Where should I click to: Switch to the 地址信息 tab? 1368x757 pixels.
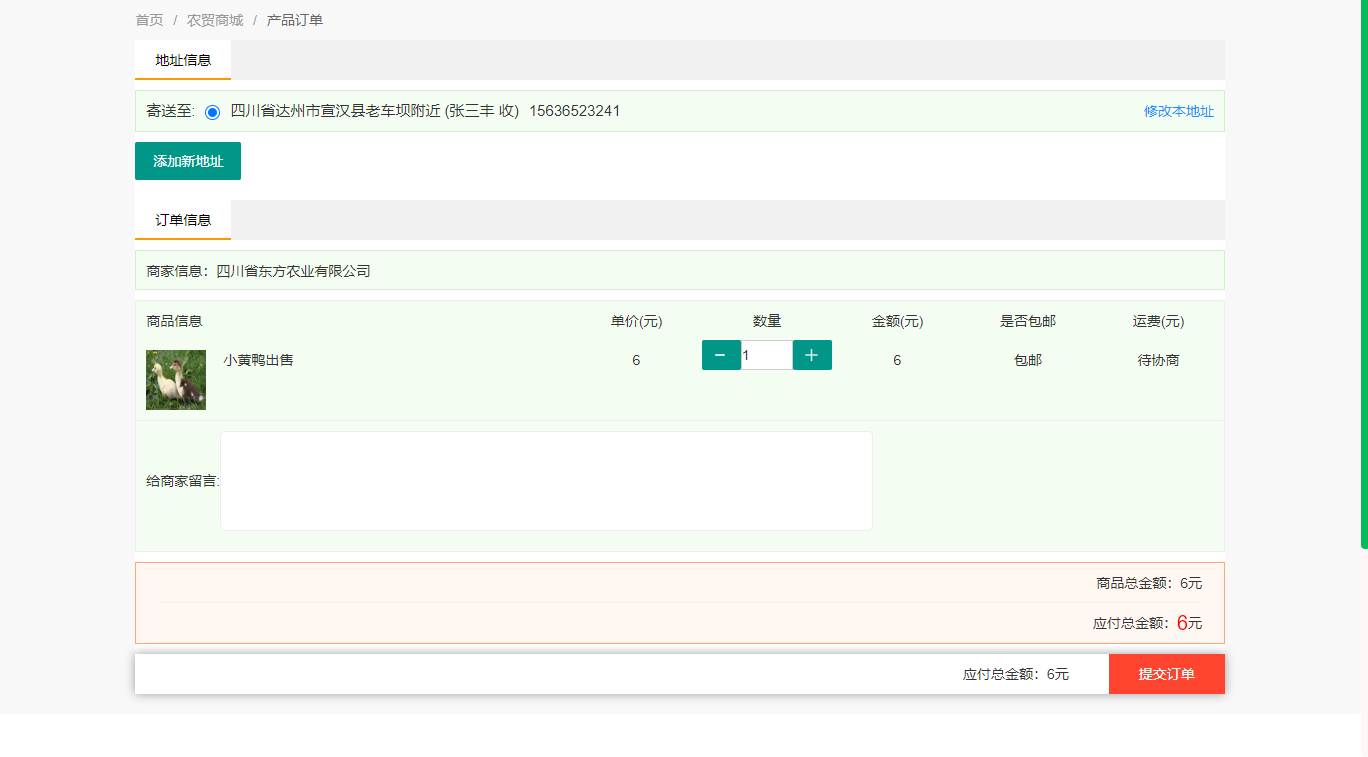(183, 60)
